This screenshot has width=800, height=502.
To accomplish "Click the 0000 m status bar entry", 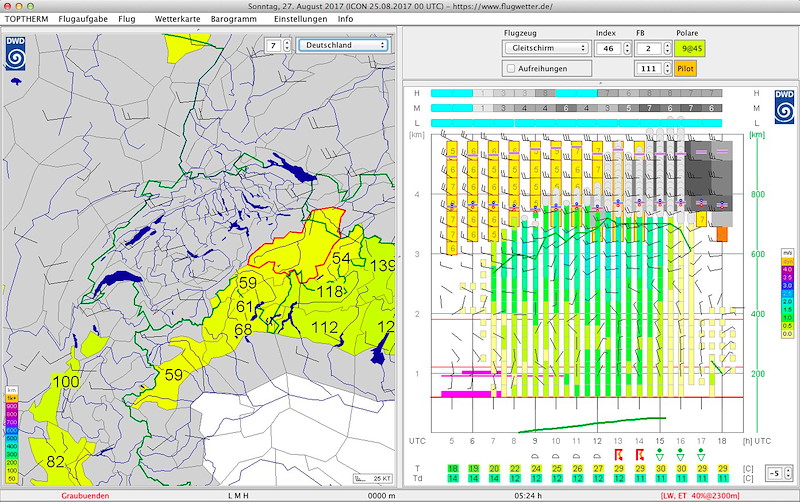I will pyautogui.click(x=381, y=495).
